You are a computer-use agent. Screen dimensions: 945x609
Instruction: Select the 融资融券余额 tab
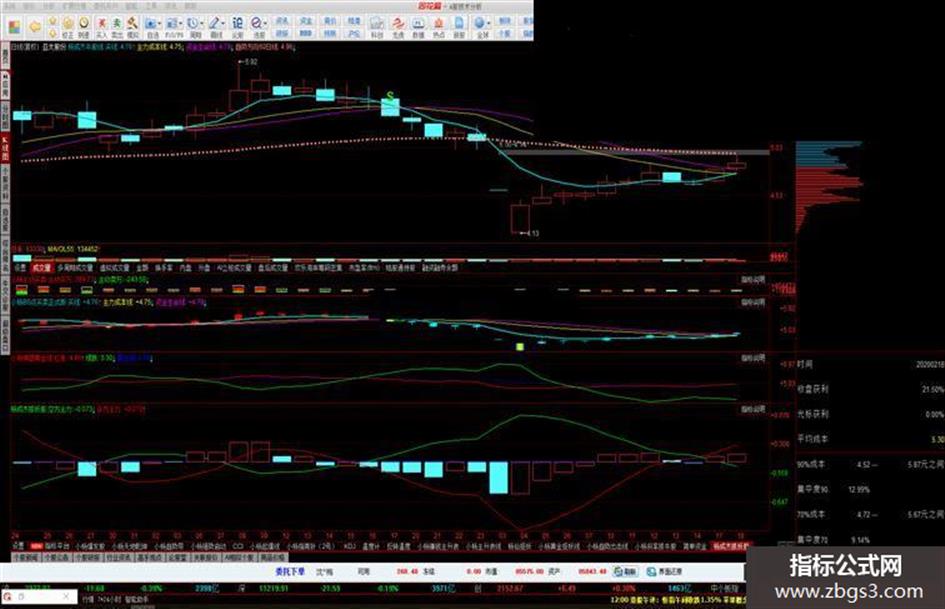(x=440, y=268)
